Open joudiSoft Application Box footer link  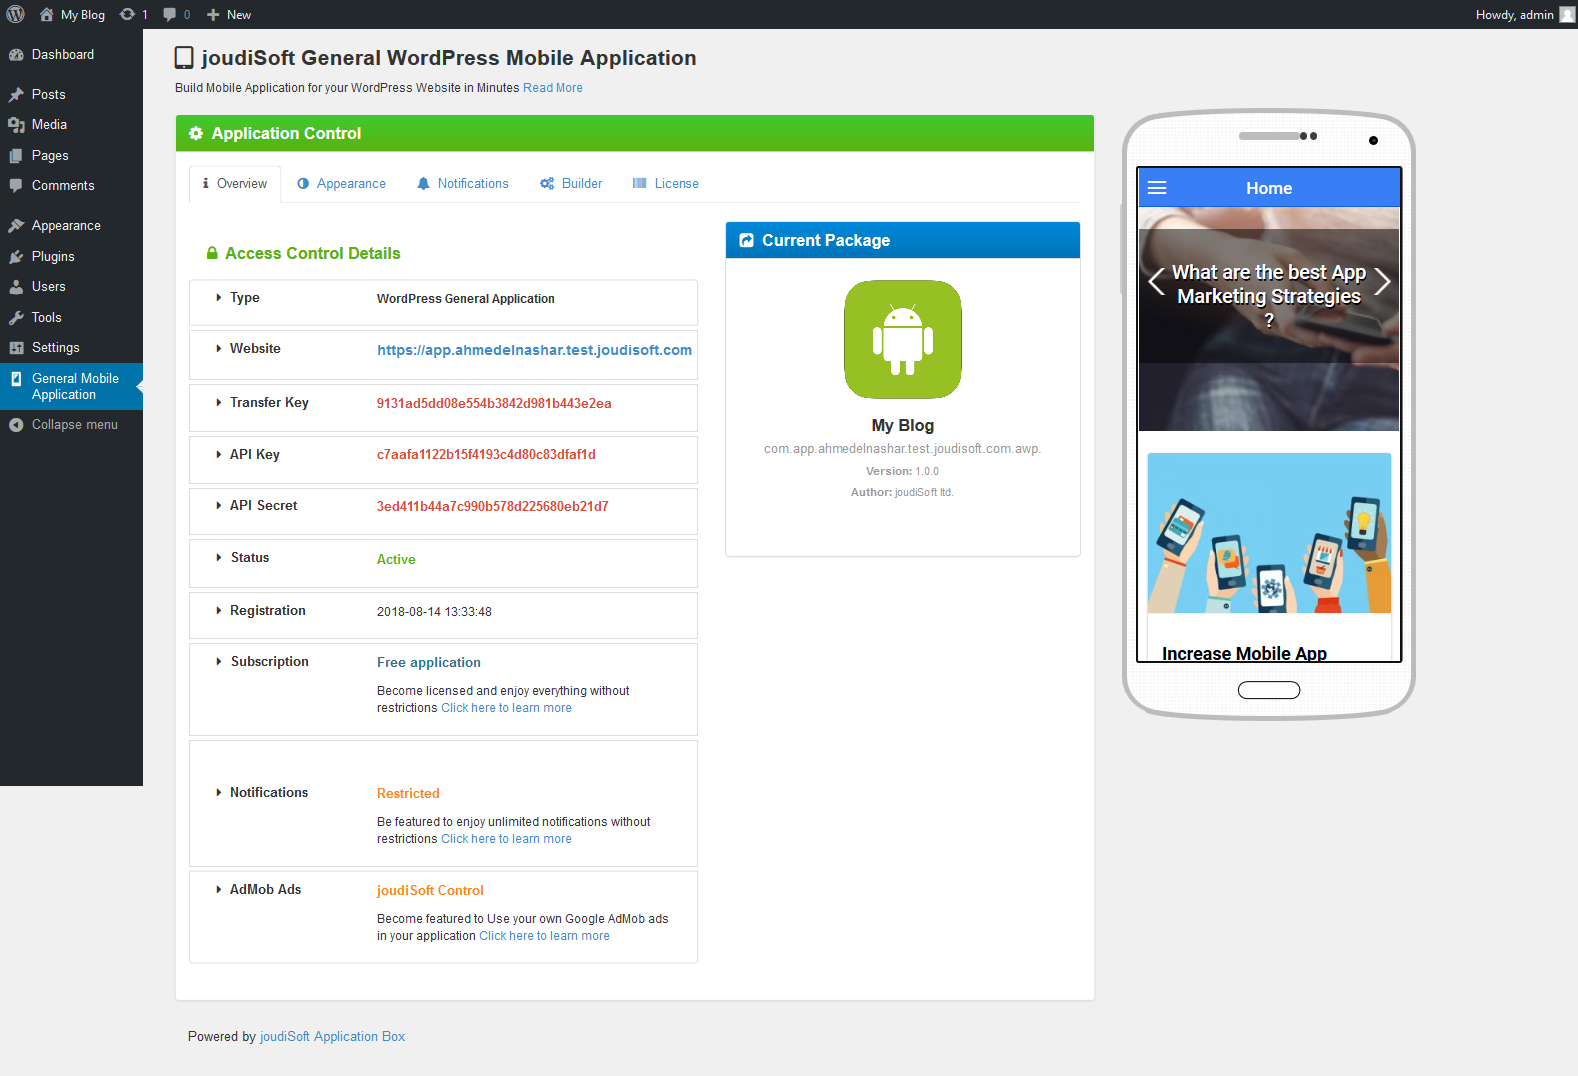[332, 1037]
